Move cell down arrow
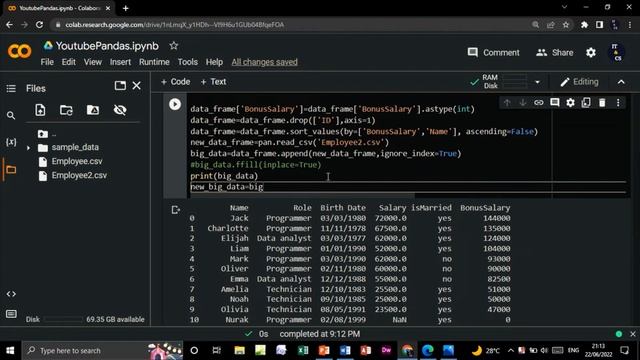The height and width of the screenshot is (360, 640). click(522, 103)
